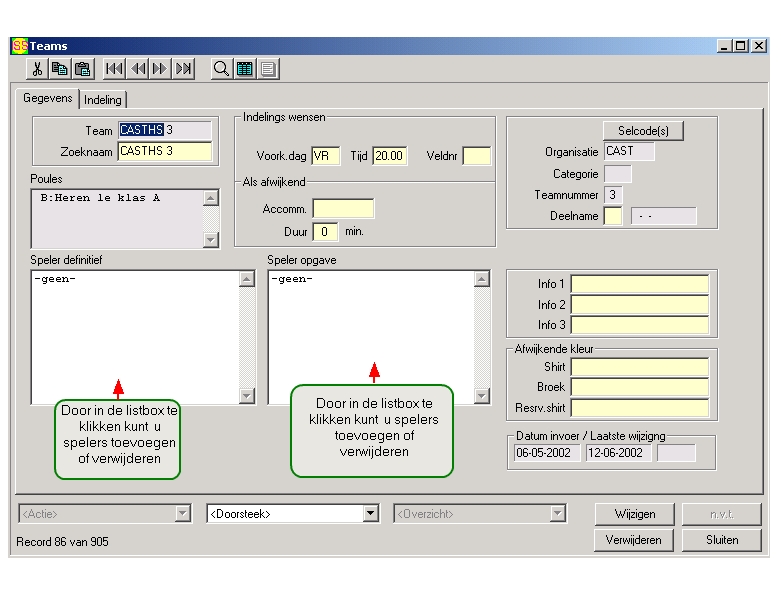Click the Copy icon in toolbar

point(60,69)
